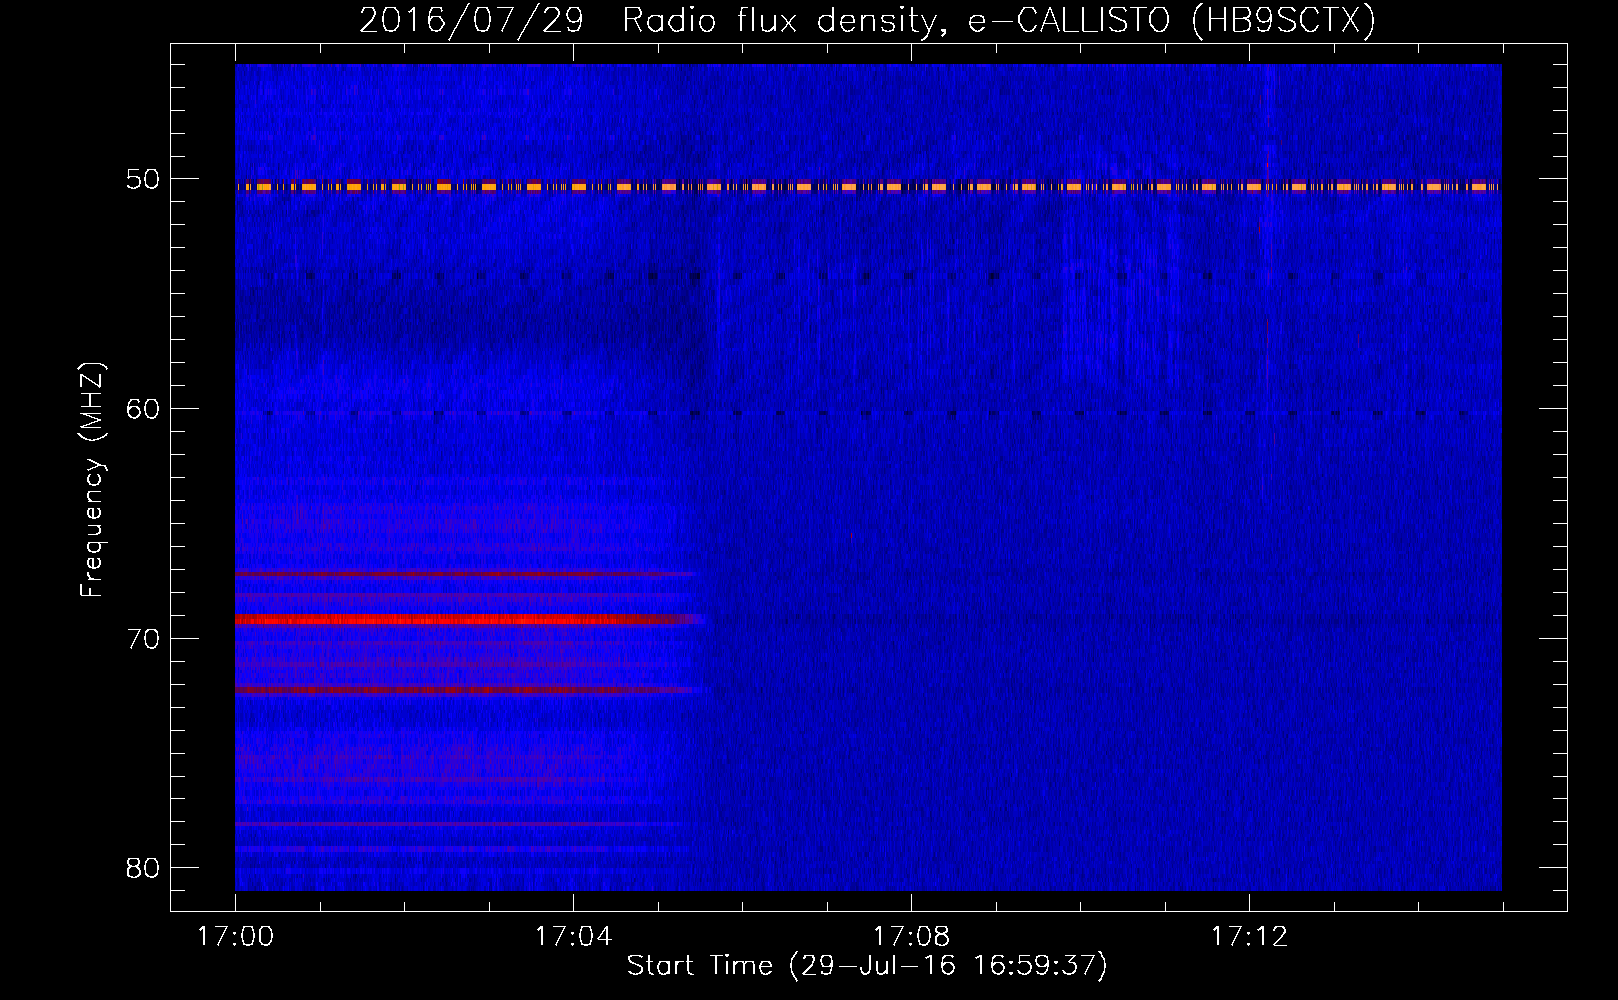This screenshot has height=1000, width=1618.
Task: Click the 17:12 time tick label
Action: [x=1249, y=937]
